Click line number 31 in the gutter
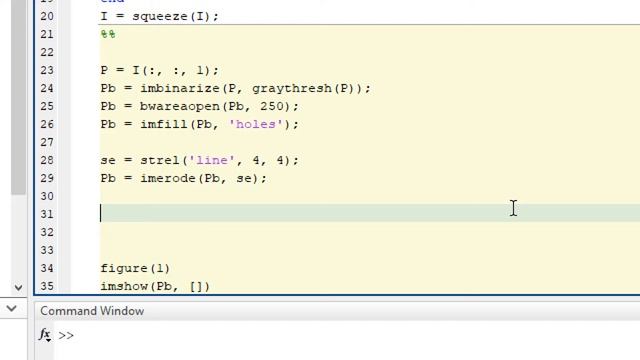The image size is (640, 360). click(x=47, y=214)
